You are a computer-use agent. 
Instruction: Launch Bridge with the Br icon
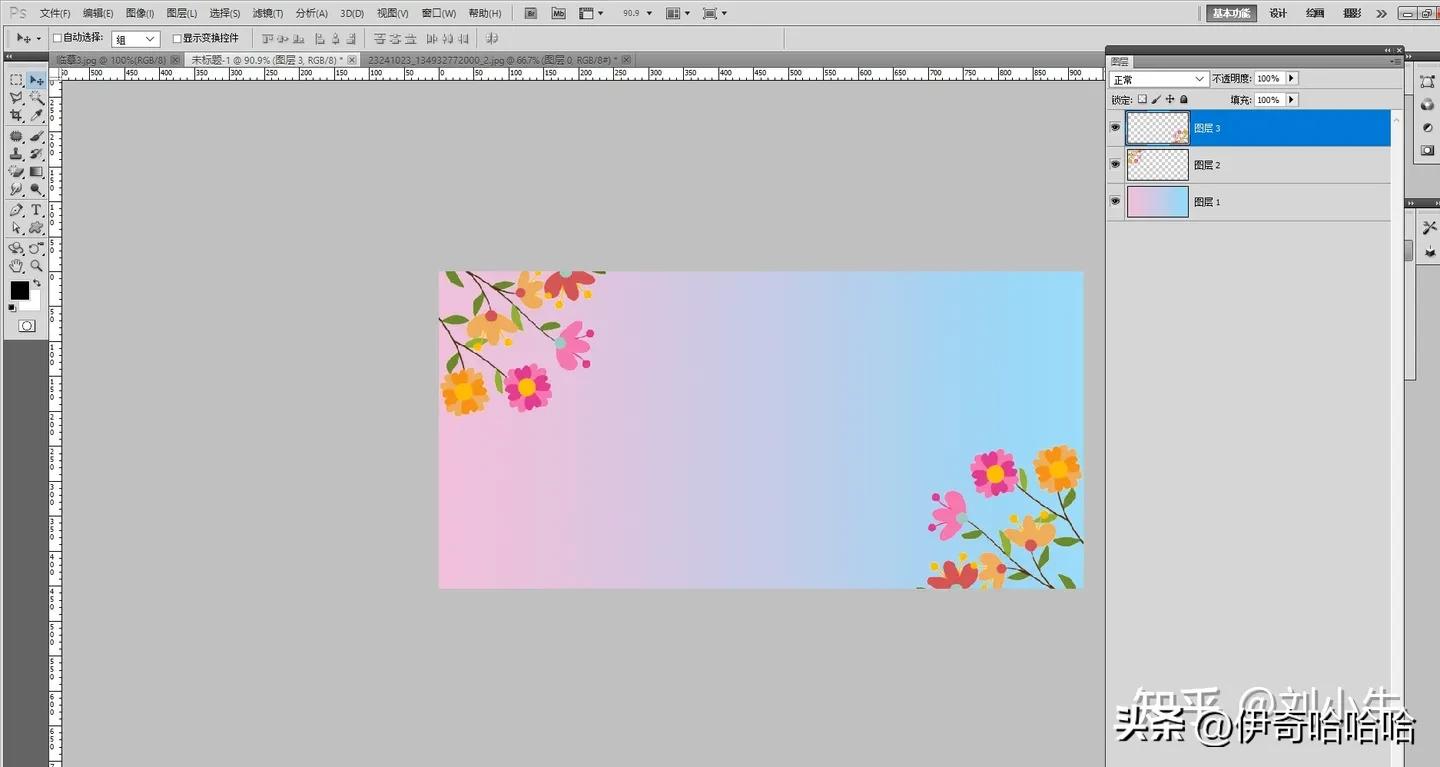pyautogui.click(x=531, y=14)
